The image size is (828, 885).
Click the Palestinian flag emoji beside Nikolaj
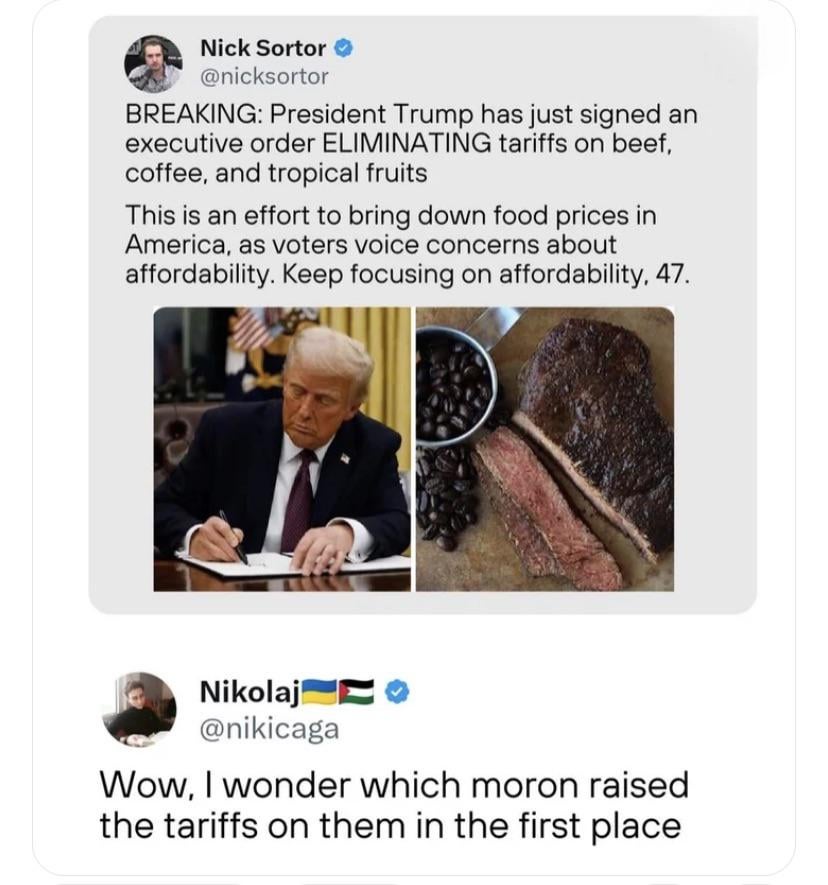tap(357, 691)
